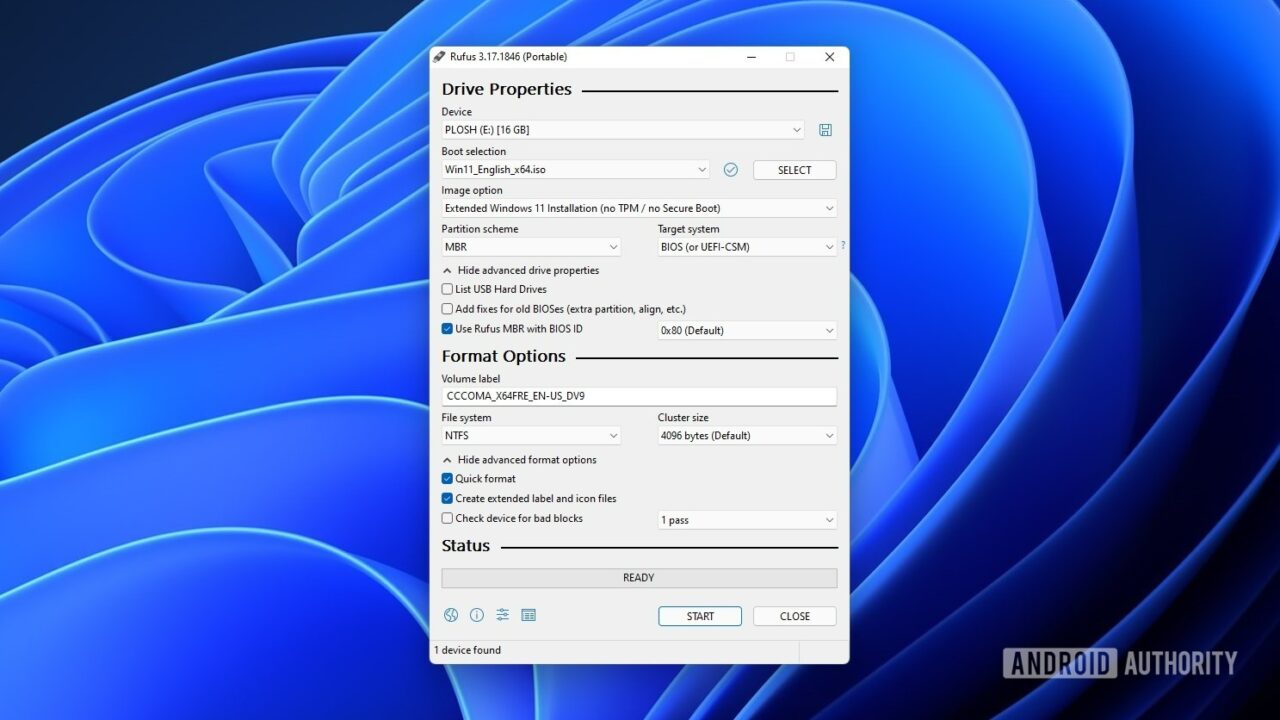Compute ISO checksums via checkmark icon
Viewport: 1280px width, 720px height.
(x=730, y=169)
